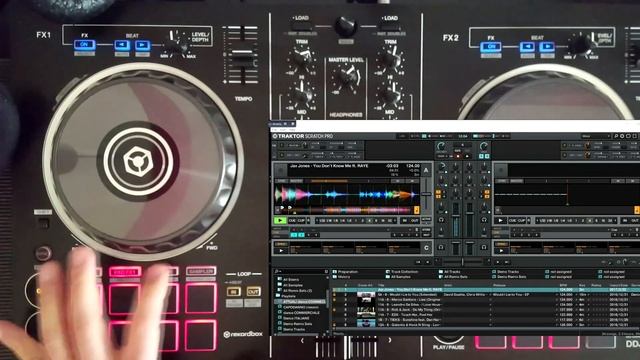Set loop IN point on deck A

pyautogui.click(x=404, y=220)
